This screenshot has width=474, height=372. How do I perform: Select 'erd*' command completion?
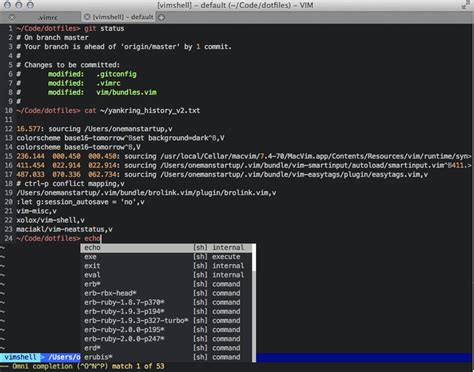click(x=167, y=348)
